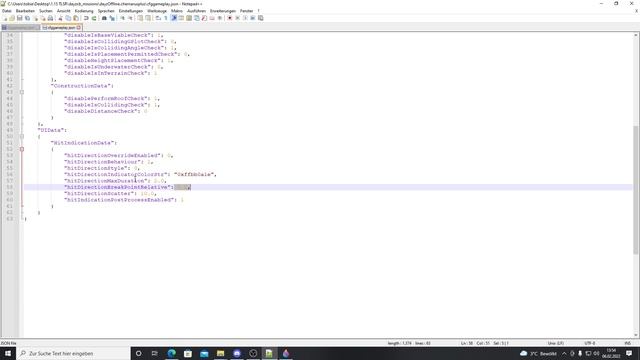Image resolution: width=640 pixels, height=360 pixels.
Task: Show the Document List panel
Action: (x=196, y=18)
